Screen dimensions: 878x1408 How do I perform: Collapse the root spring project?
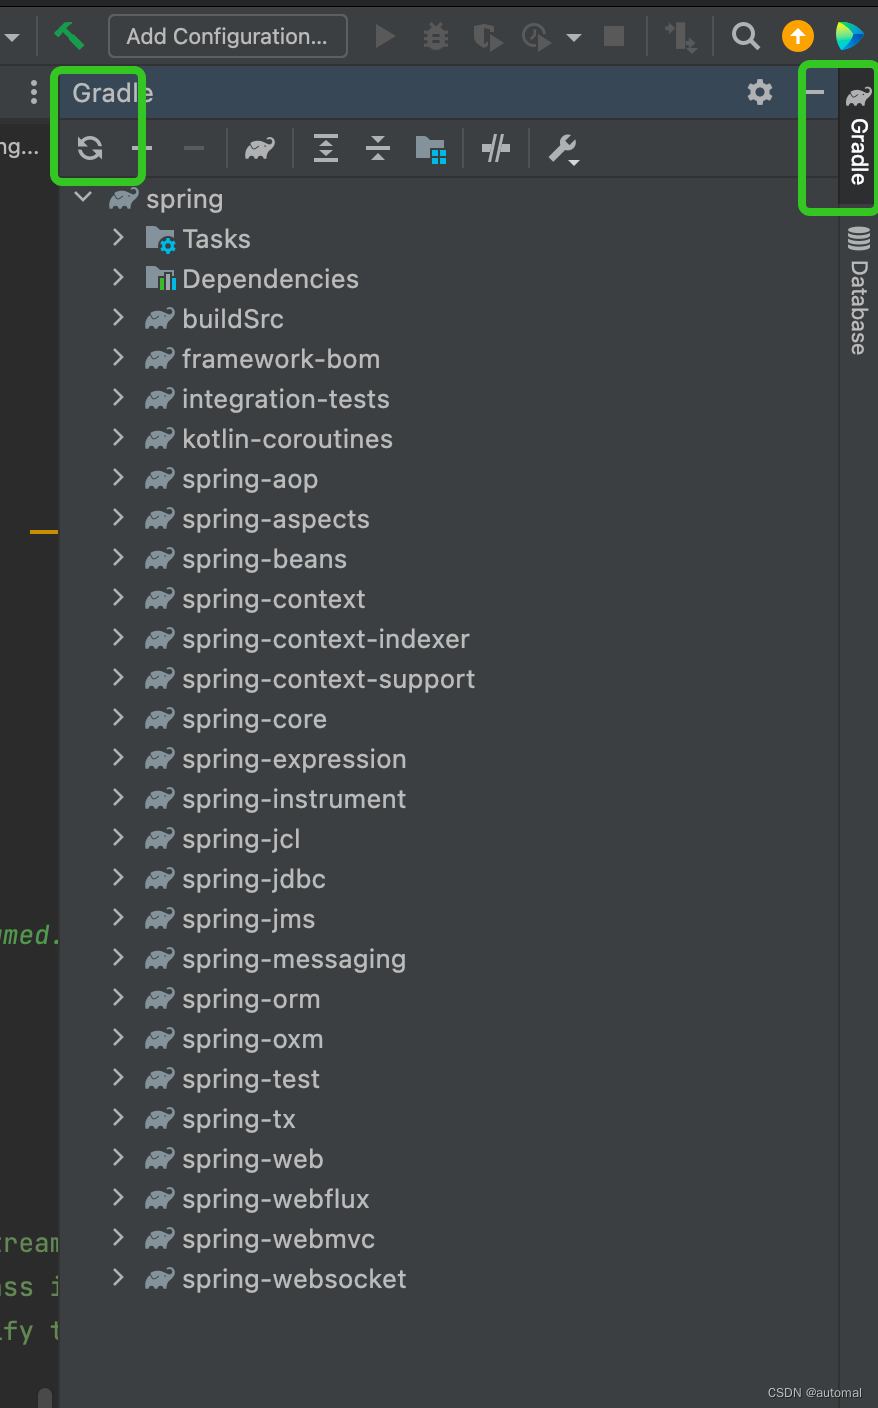click(x=83, y=198)
